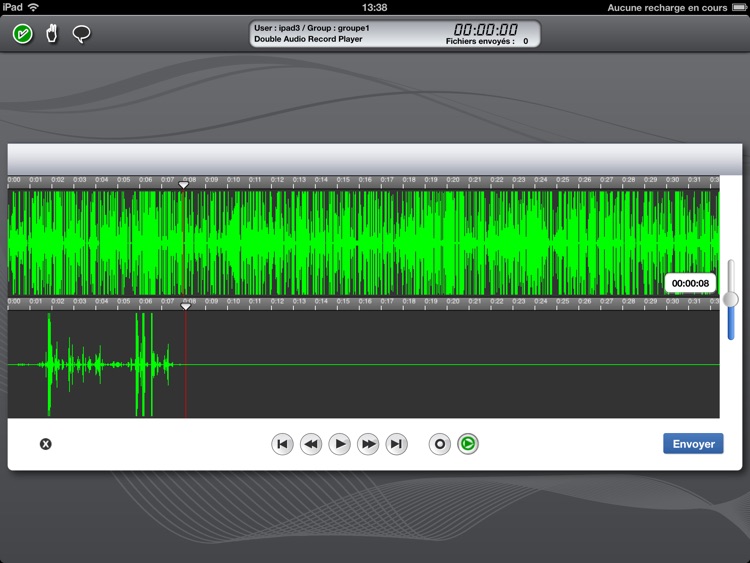Click the upper green master waveform
The image size is (750, 563).
(364, 243)
